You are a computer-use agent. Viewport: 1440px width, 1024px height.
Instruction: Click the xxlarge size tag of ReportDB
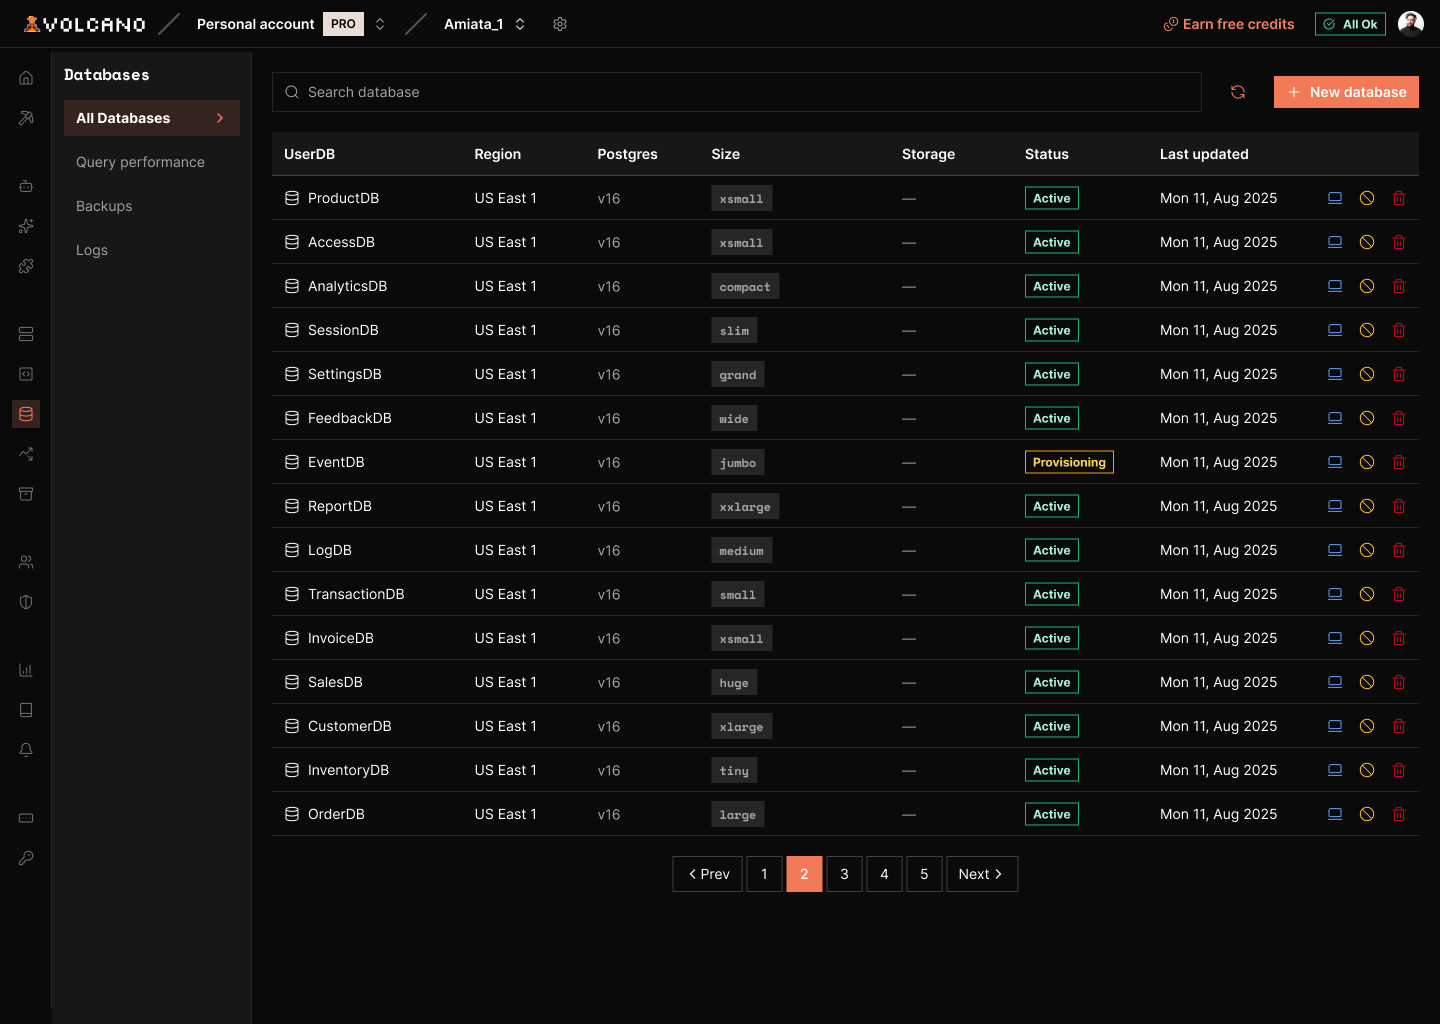coord(745,507)
